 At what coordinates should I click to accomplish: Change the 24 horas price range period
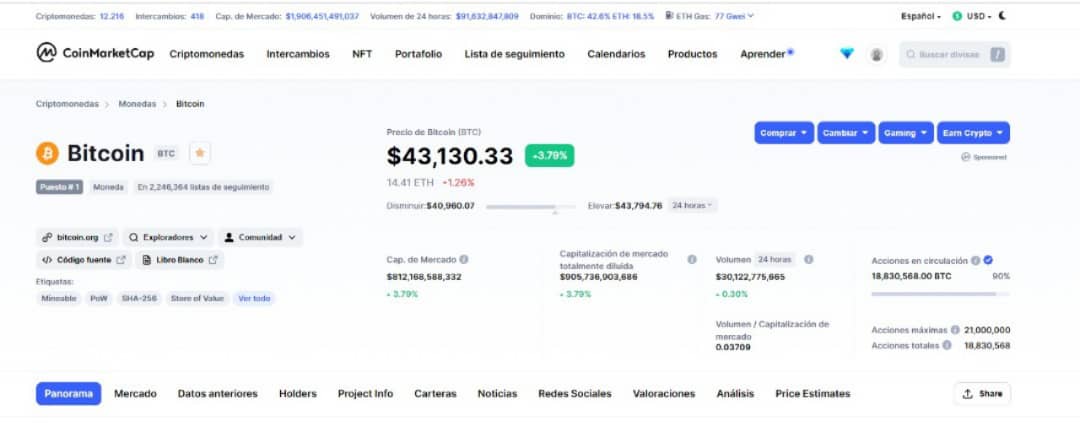click(x=692, y=205)
